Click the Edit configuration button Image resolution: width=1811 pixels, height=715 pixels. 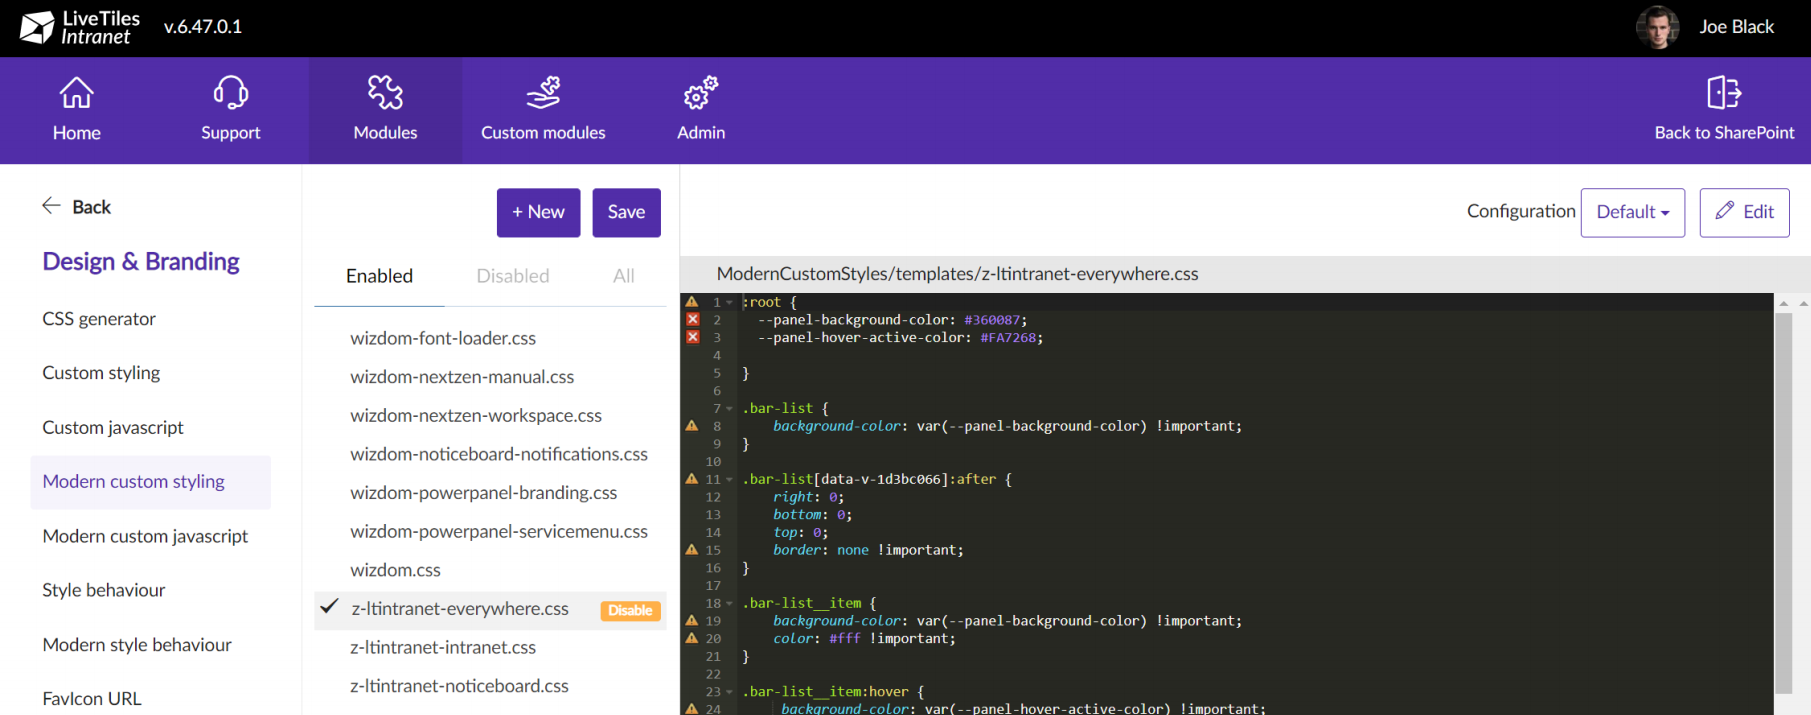coord(1745,212)
